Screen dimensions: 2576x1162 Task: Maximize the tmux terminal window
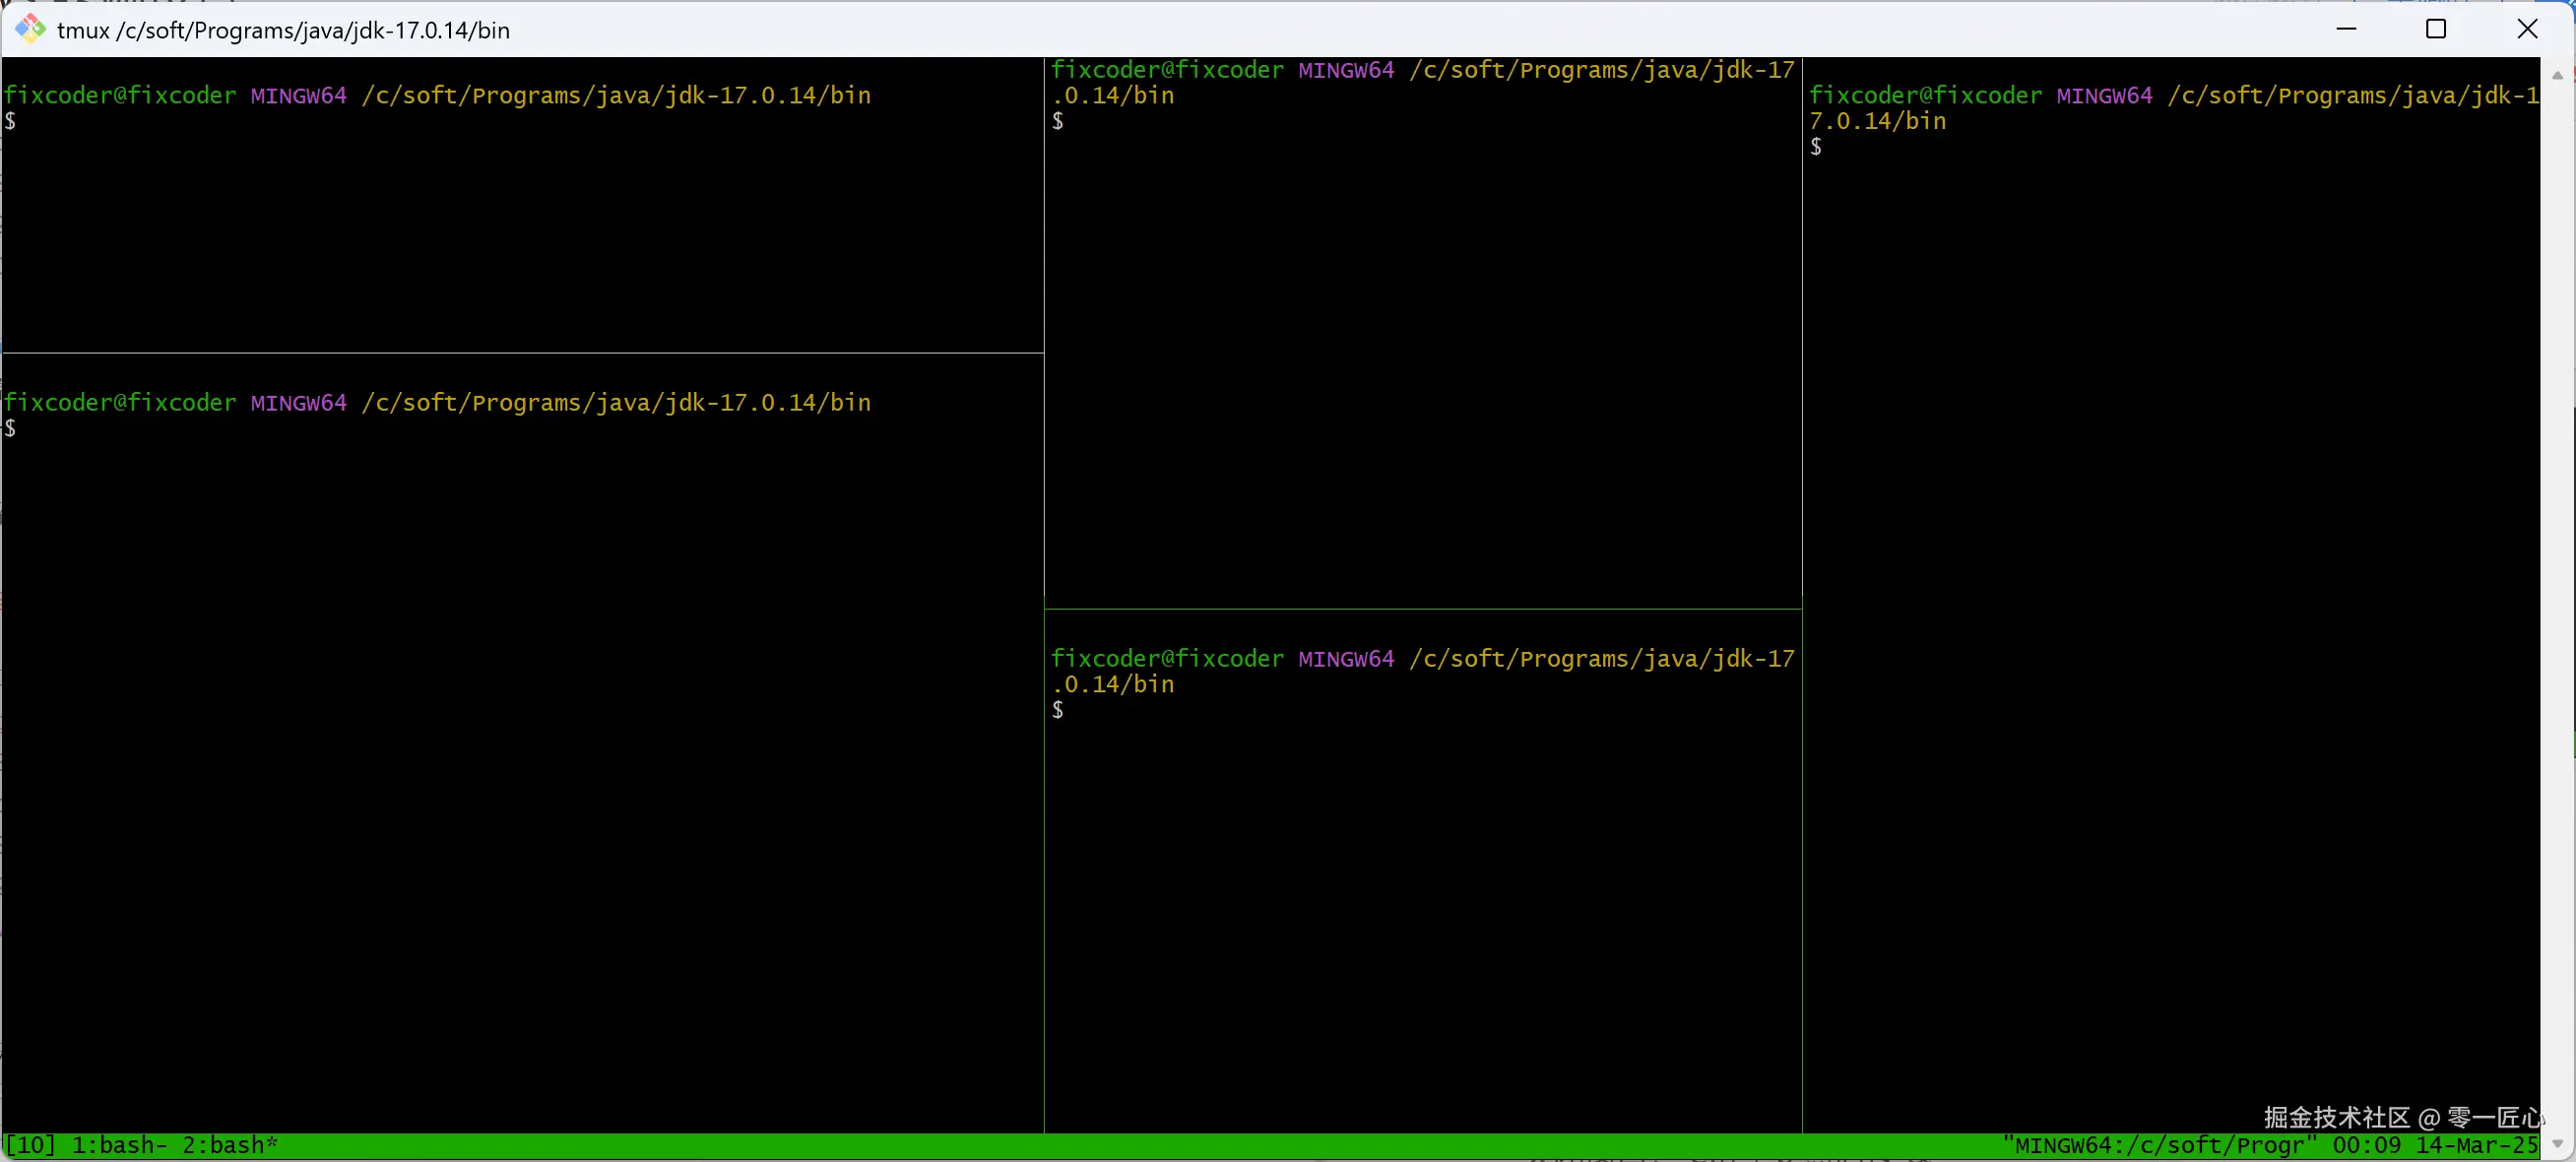2436,29
